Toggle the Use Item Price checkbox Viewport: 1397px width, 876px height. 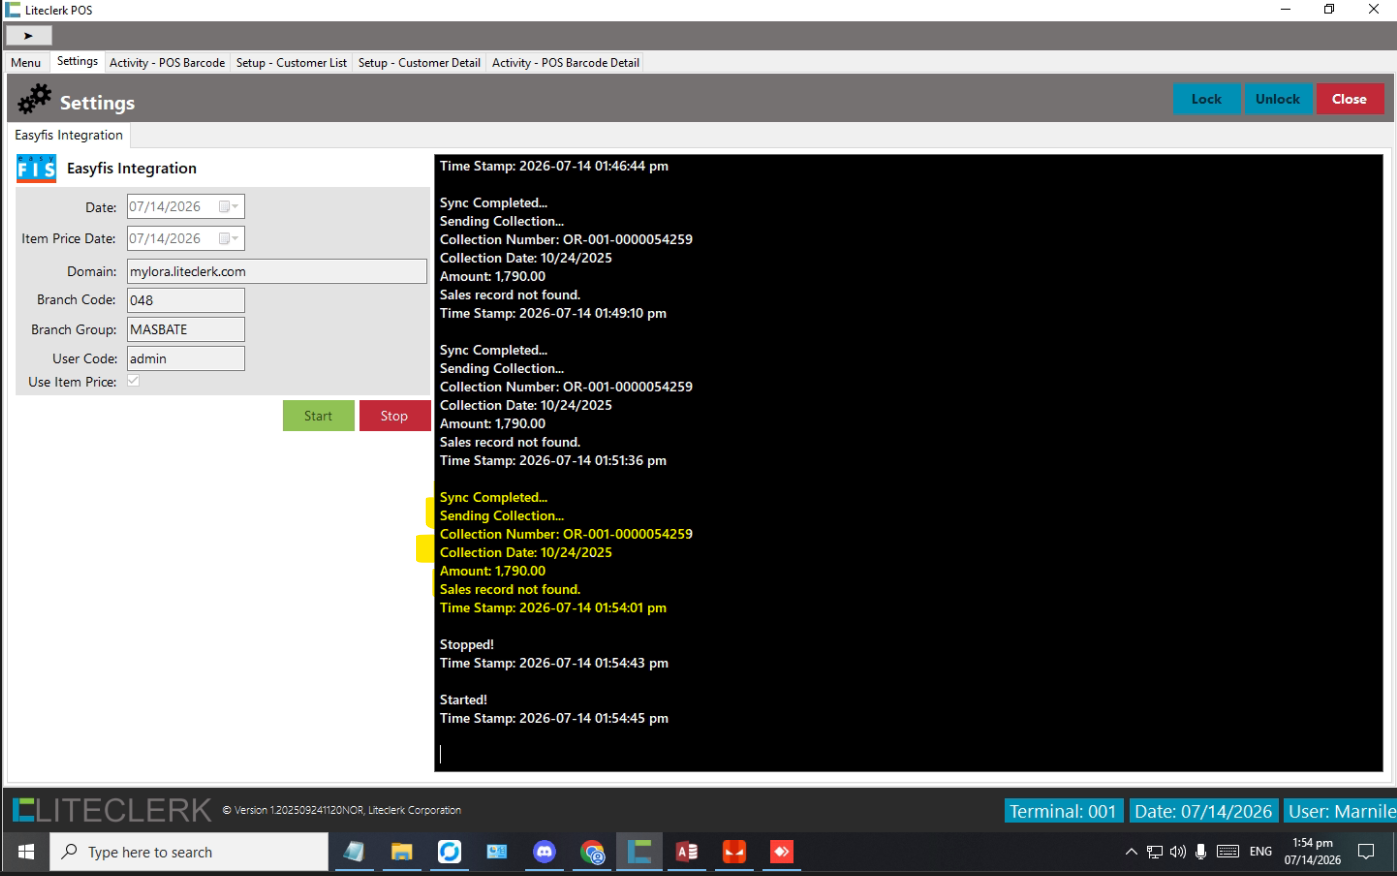point(133,381)
